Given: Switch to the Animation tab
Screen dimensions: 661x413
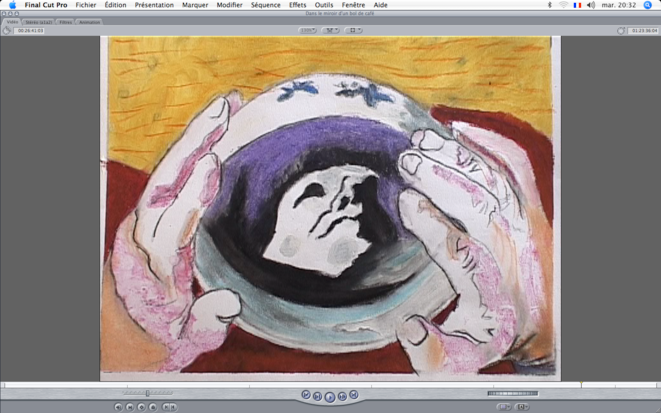Looking at the screenshot, I should point(89,22).
